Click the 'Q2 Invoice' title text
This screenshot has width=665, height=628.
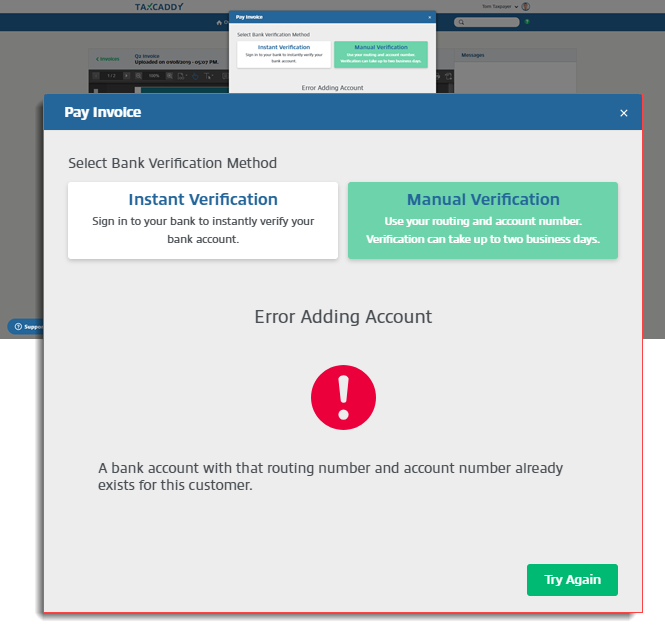pos(147,56)
